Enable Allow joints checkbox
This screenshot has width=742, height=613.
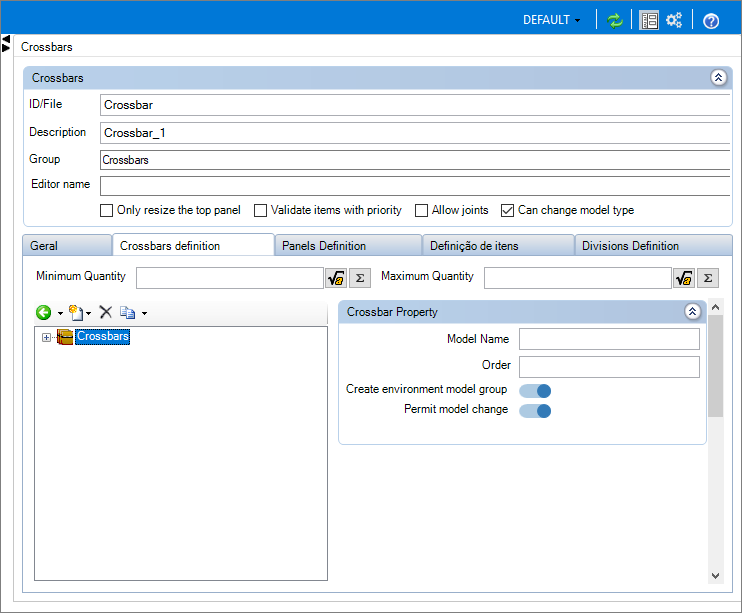(421, 210)
